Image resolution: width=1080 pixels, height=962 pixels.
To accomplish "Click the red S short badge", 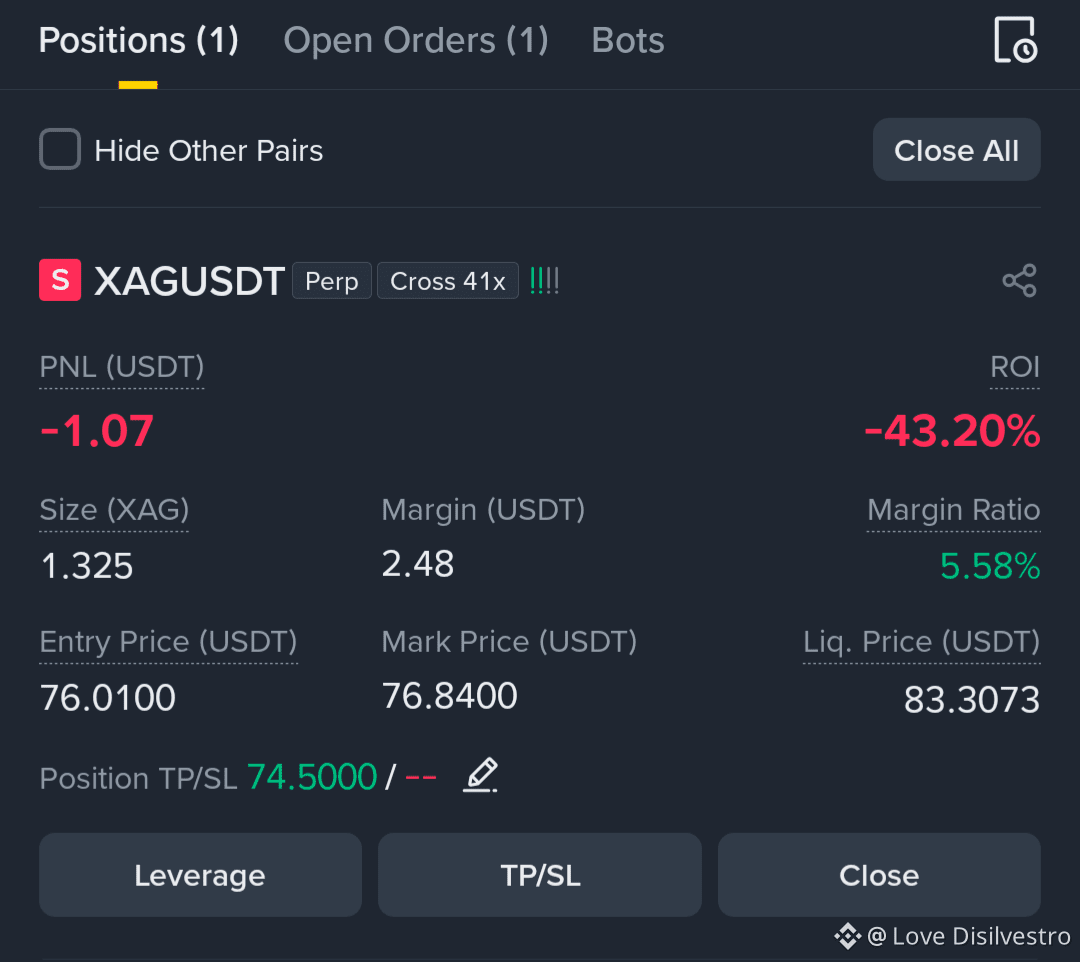I will [60, 280].
